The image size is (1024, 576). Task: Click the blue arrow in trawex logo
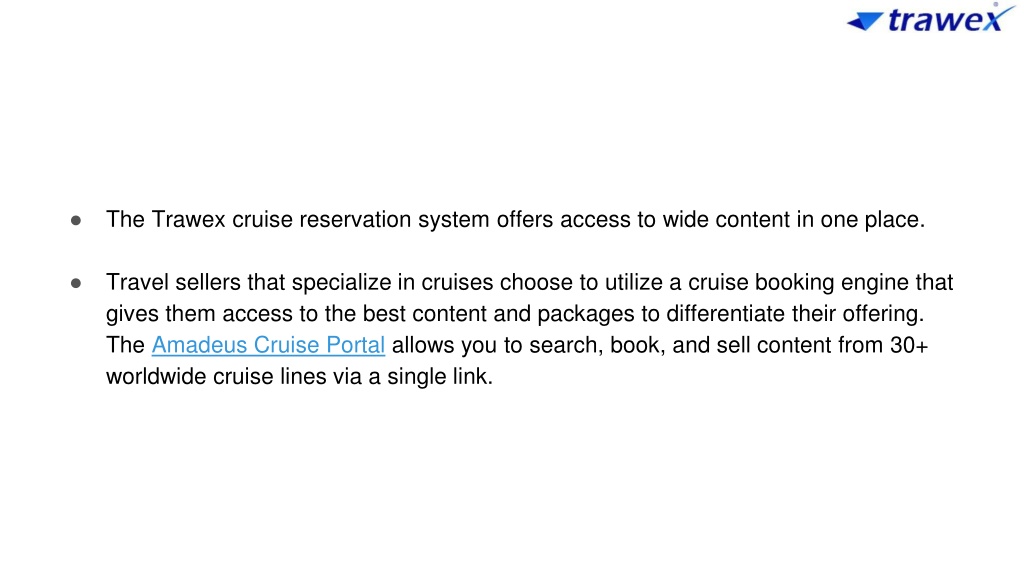[865, 21]
